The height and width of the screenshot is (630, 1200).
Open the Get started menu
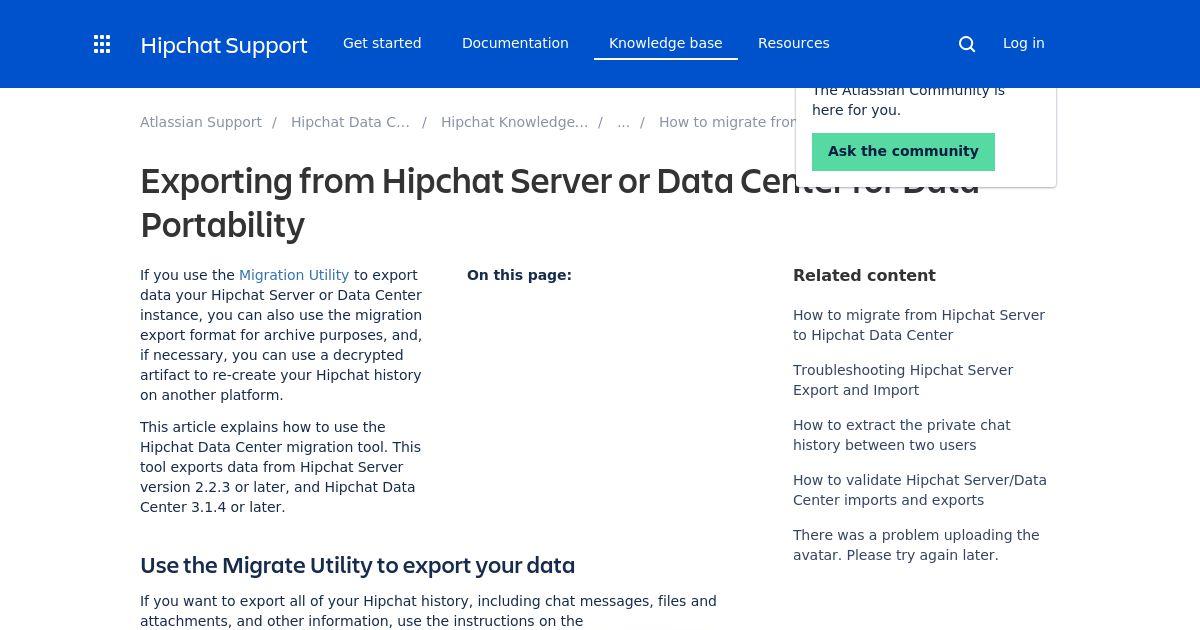[x=382, y=43]
